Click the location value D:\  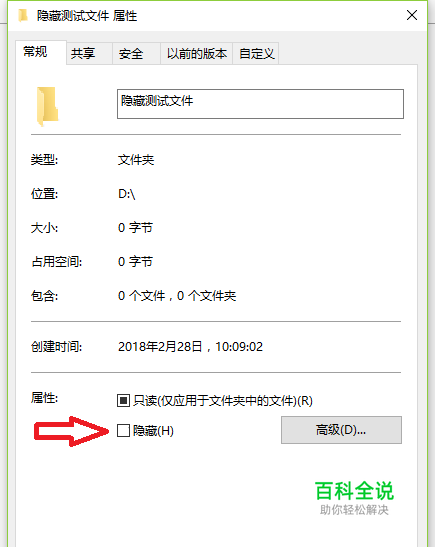[x=127, y=194]
